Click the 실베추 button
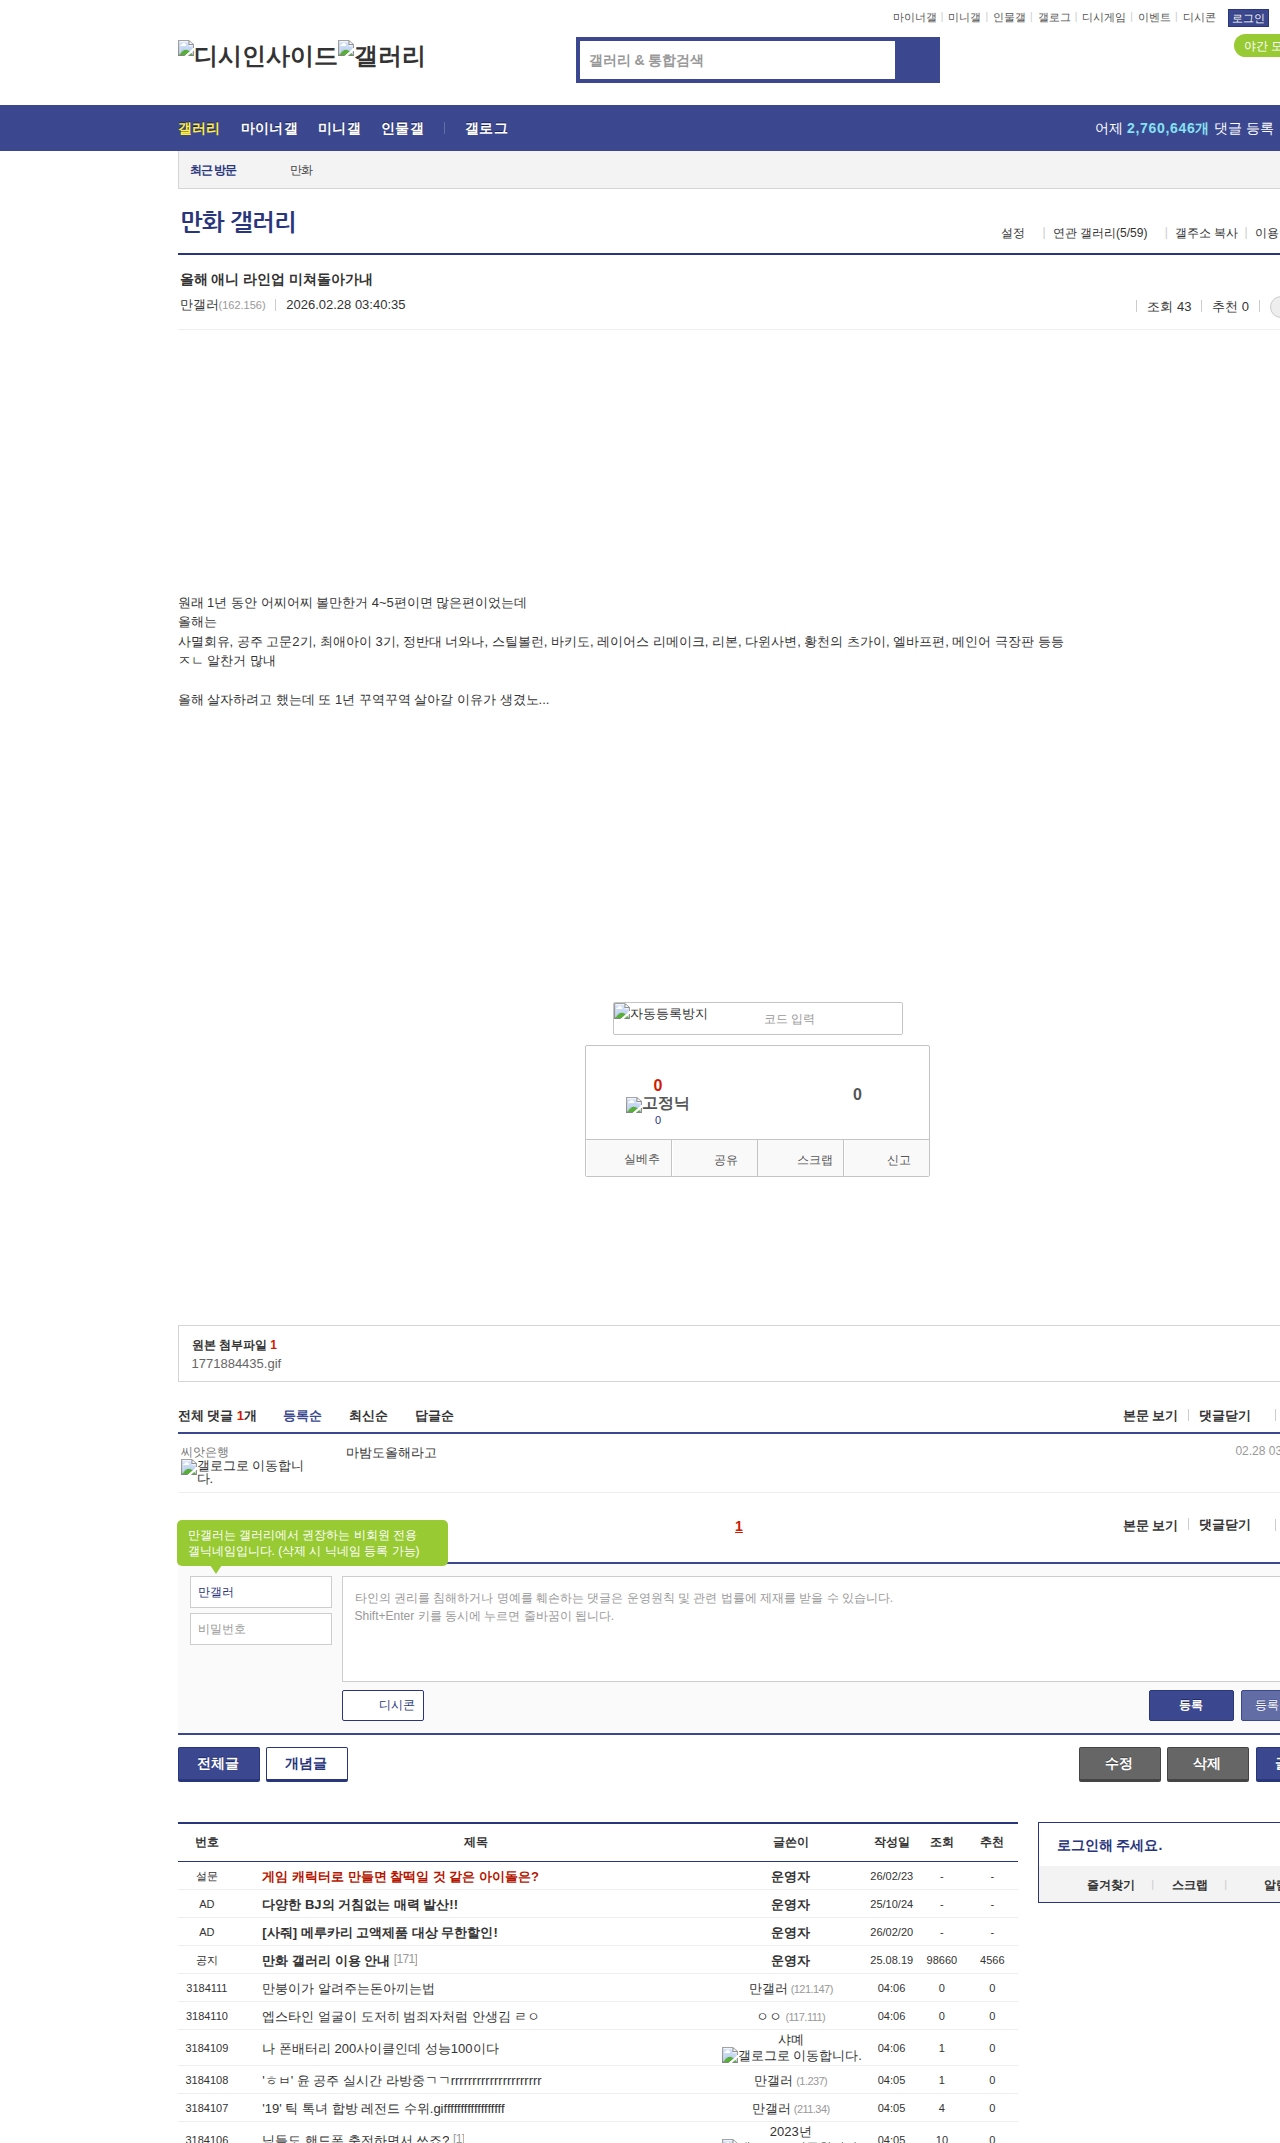The image size is (1280, 2143). pos(629,1159)
